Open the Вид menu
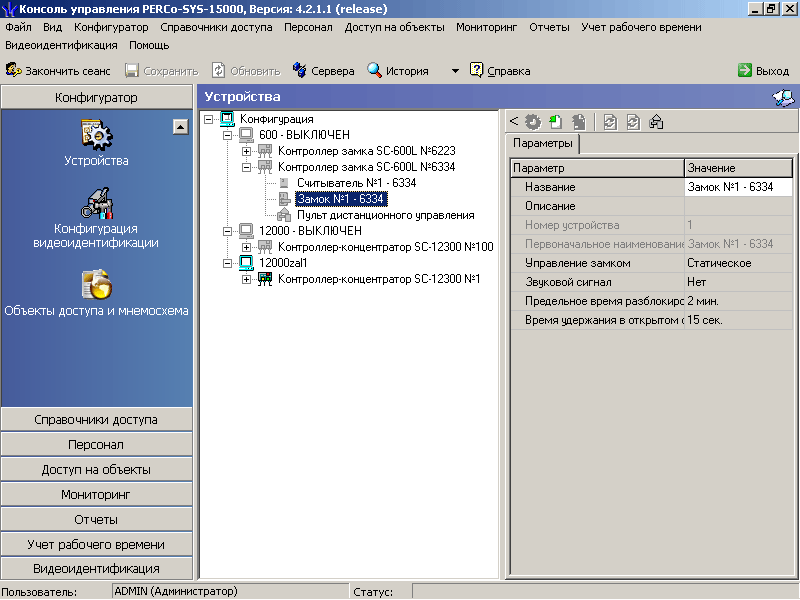Viewport: 800px width, 600px height. (53, 27)
